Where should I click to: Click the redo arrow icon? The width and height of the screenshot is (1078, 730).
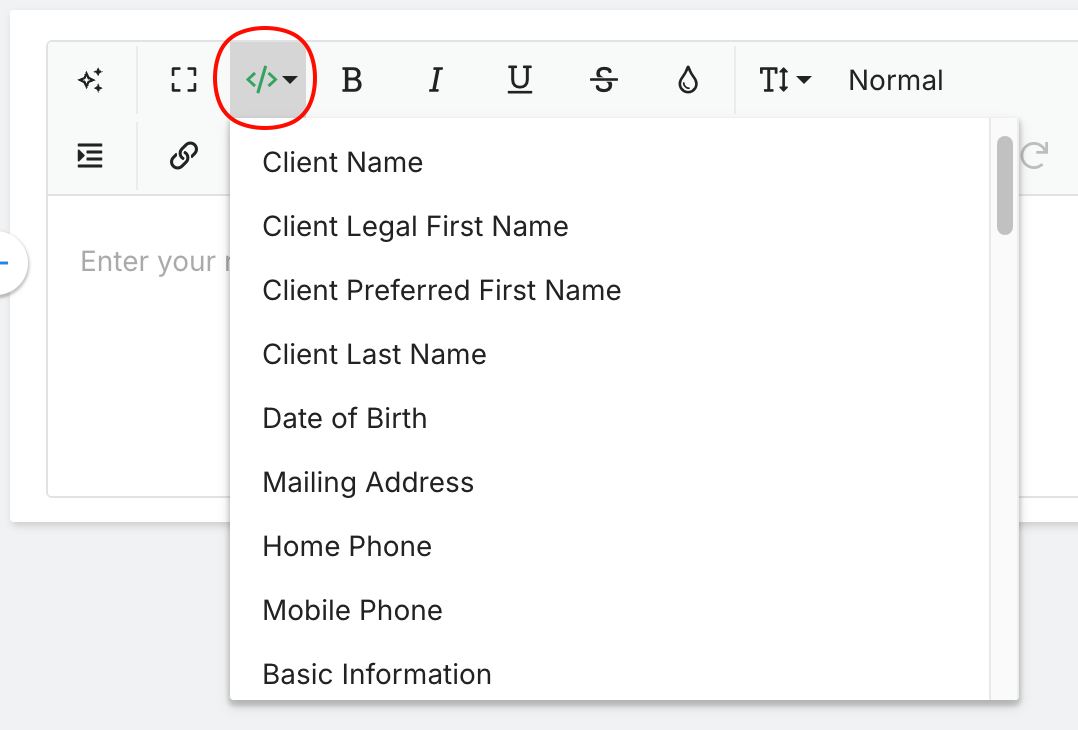(x=1034, y=156)
